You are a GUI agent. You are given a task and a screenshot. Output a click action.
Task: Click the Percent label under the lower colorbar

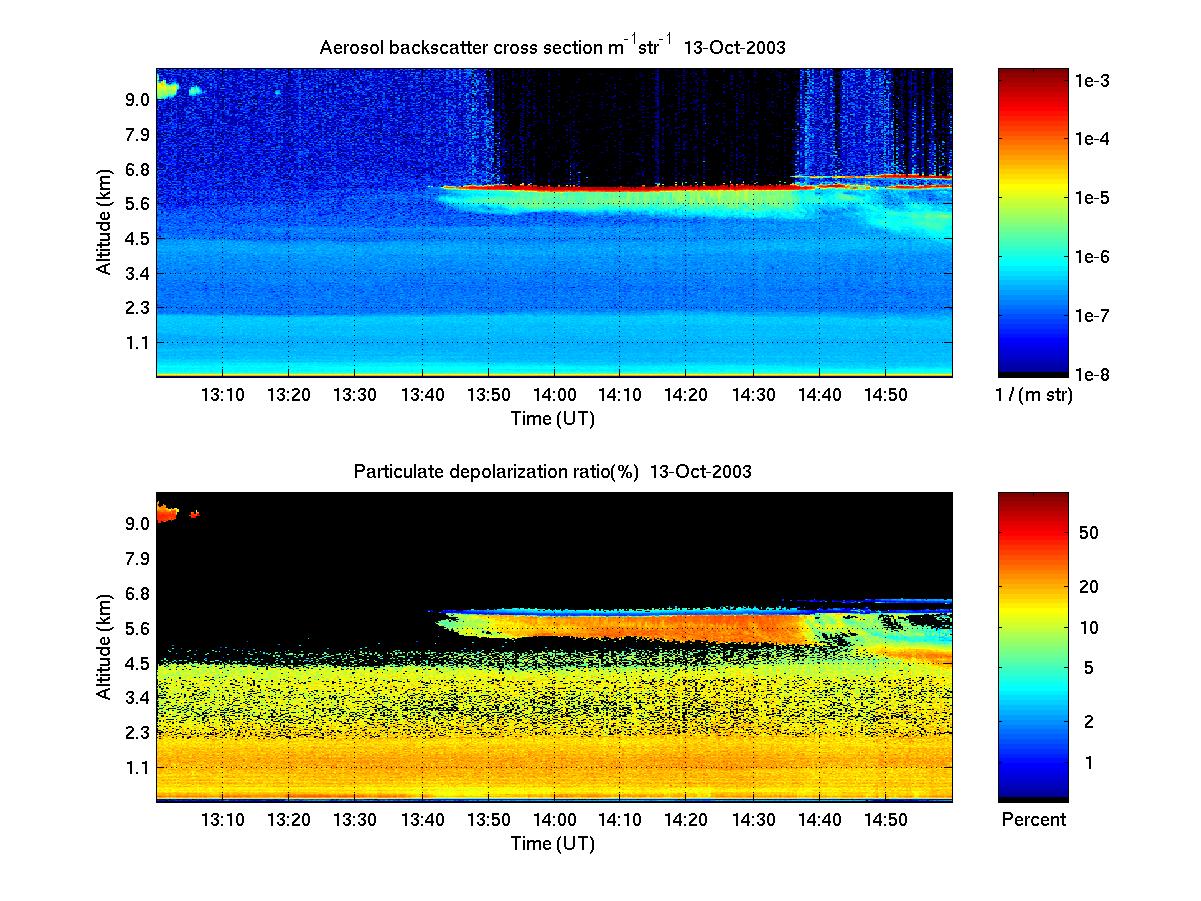pyautogui.click(x=1034, y=820)
